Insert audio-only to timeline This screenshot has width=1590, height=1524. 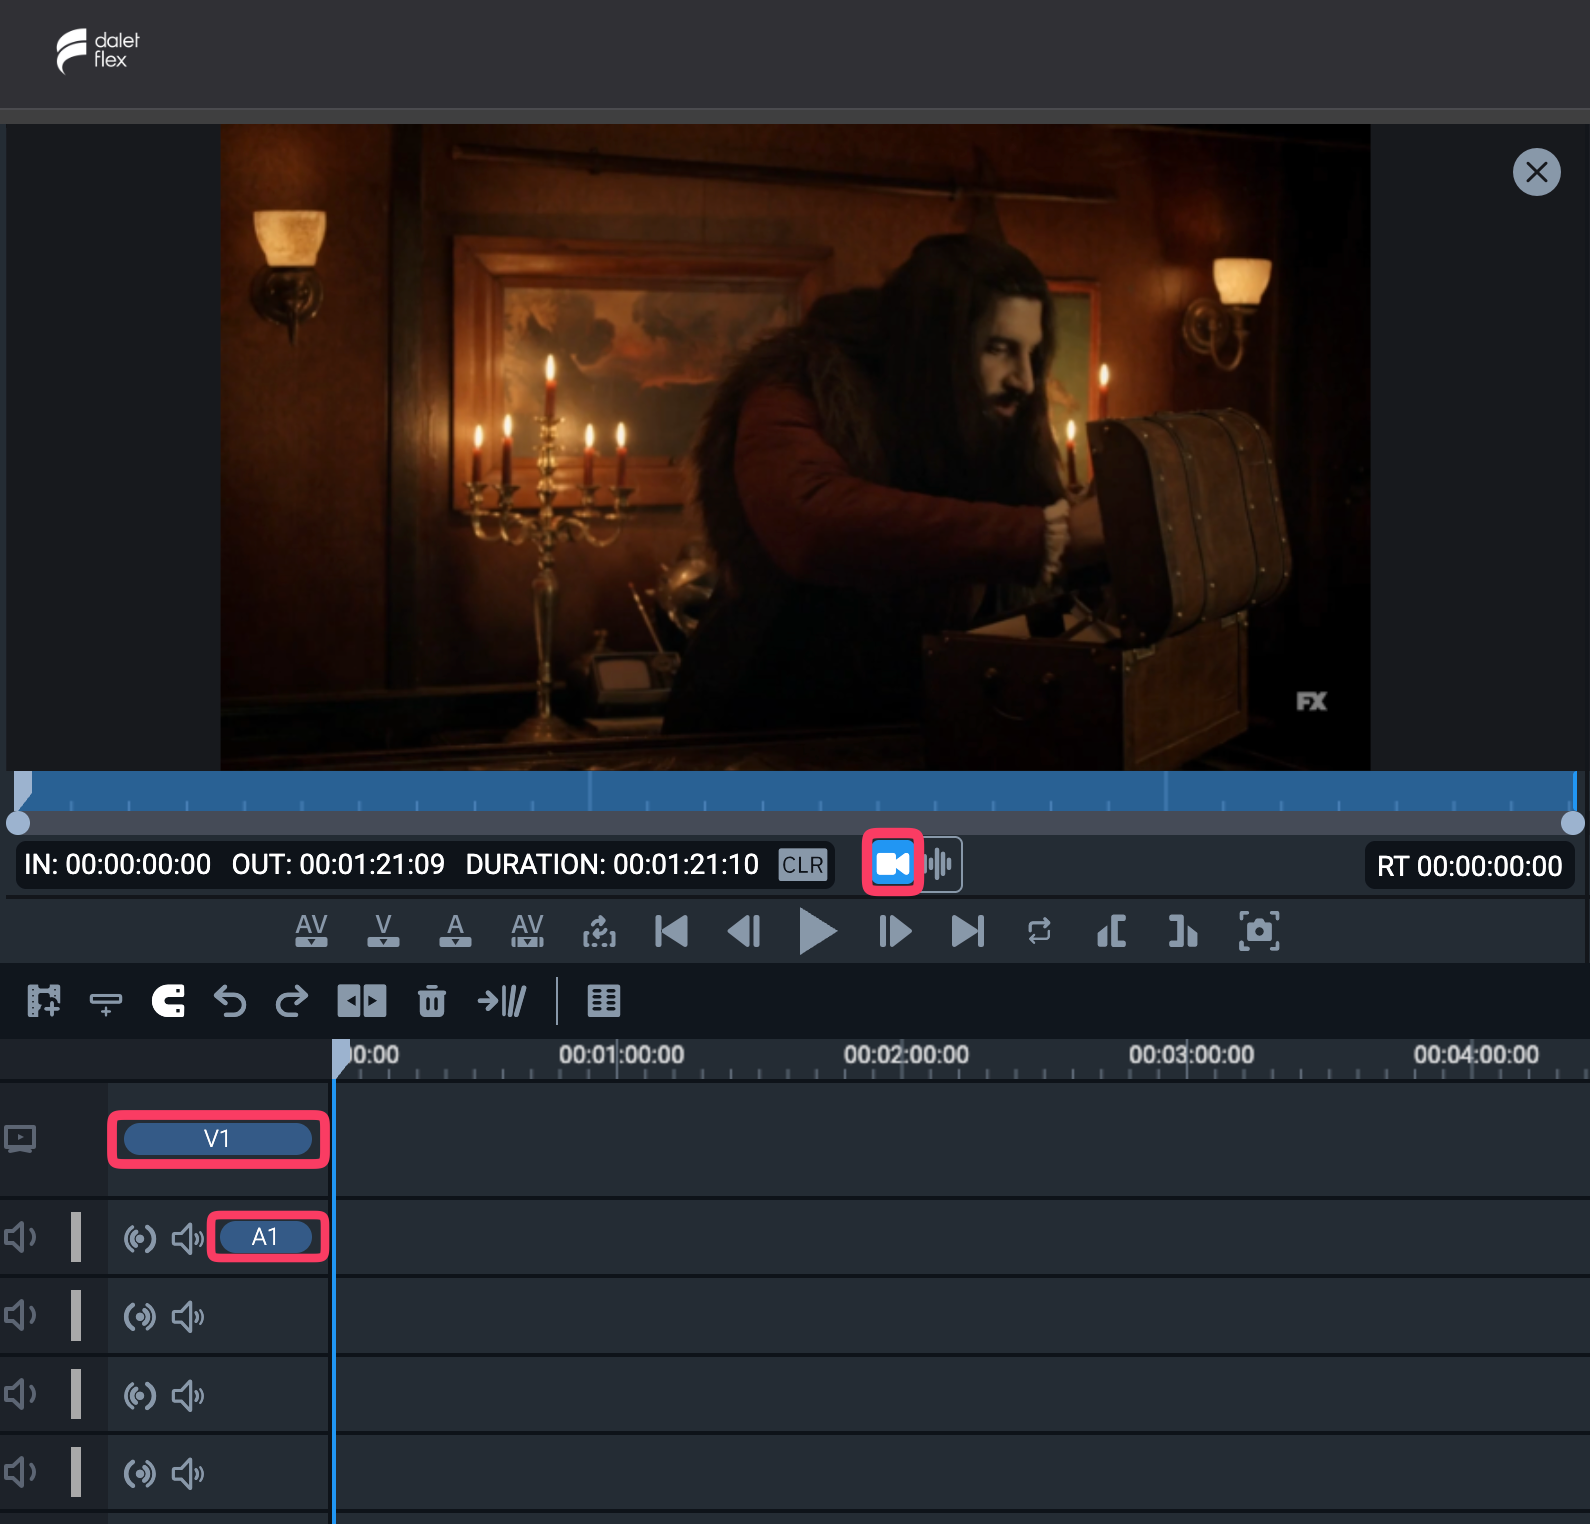[455, 931]
